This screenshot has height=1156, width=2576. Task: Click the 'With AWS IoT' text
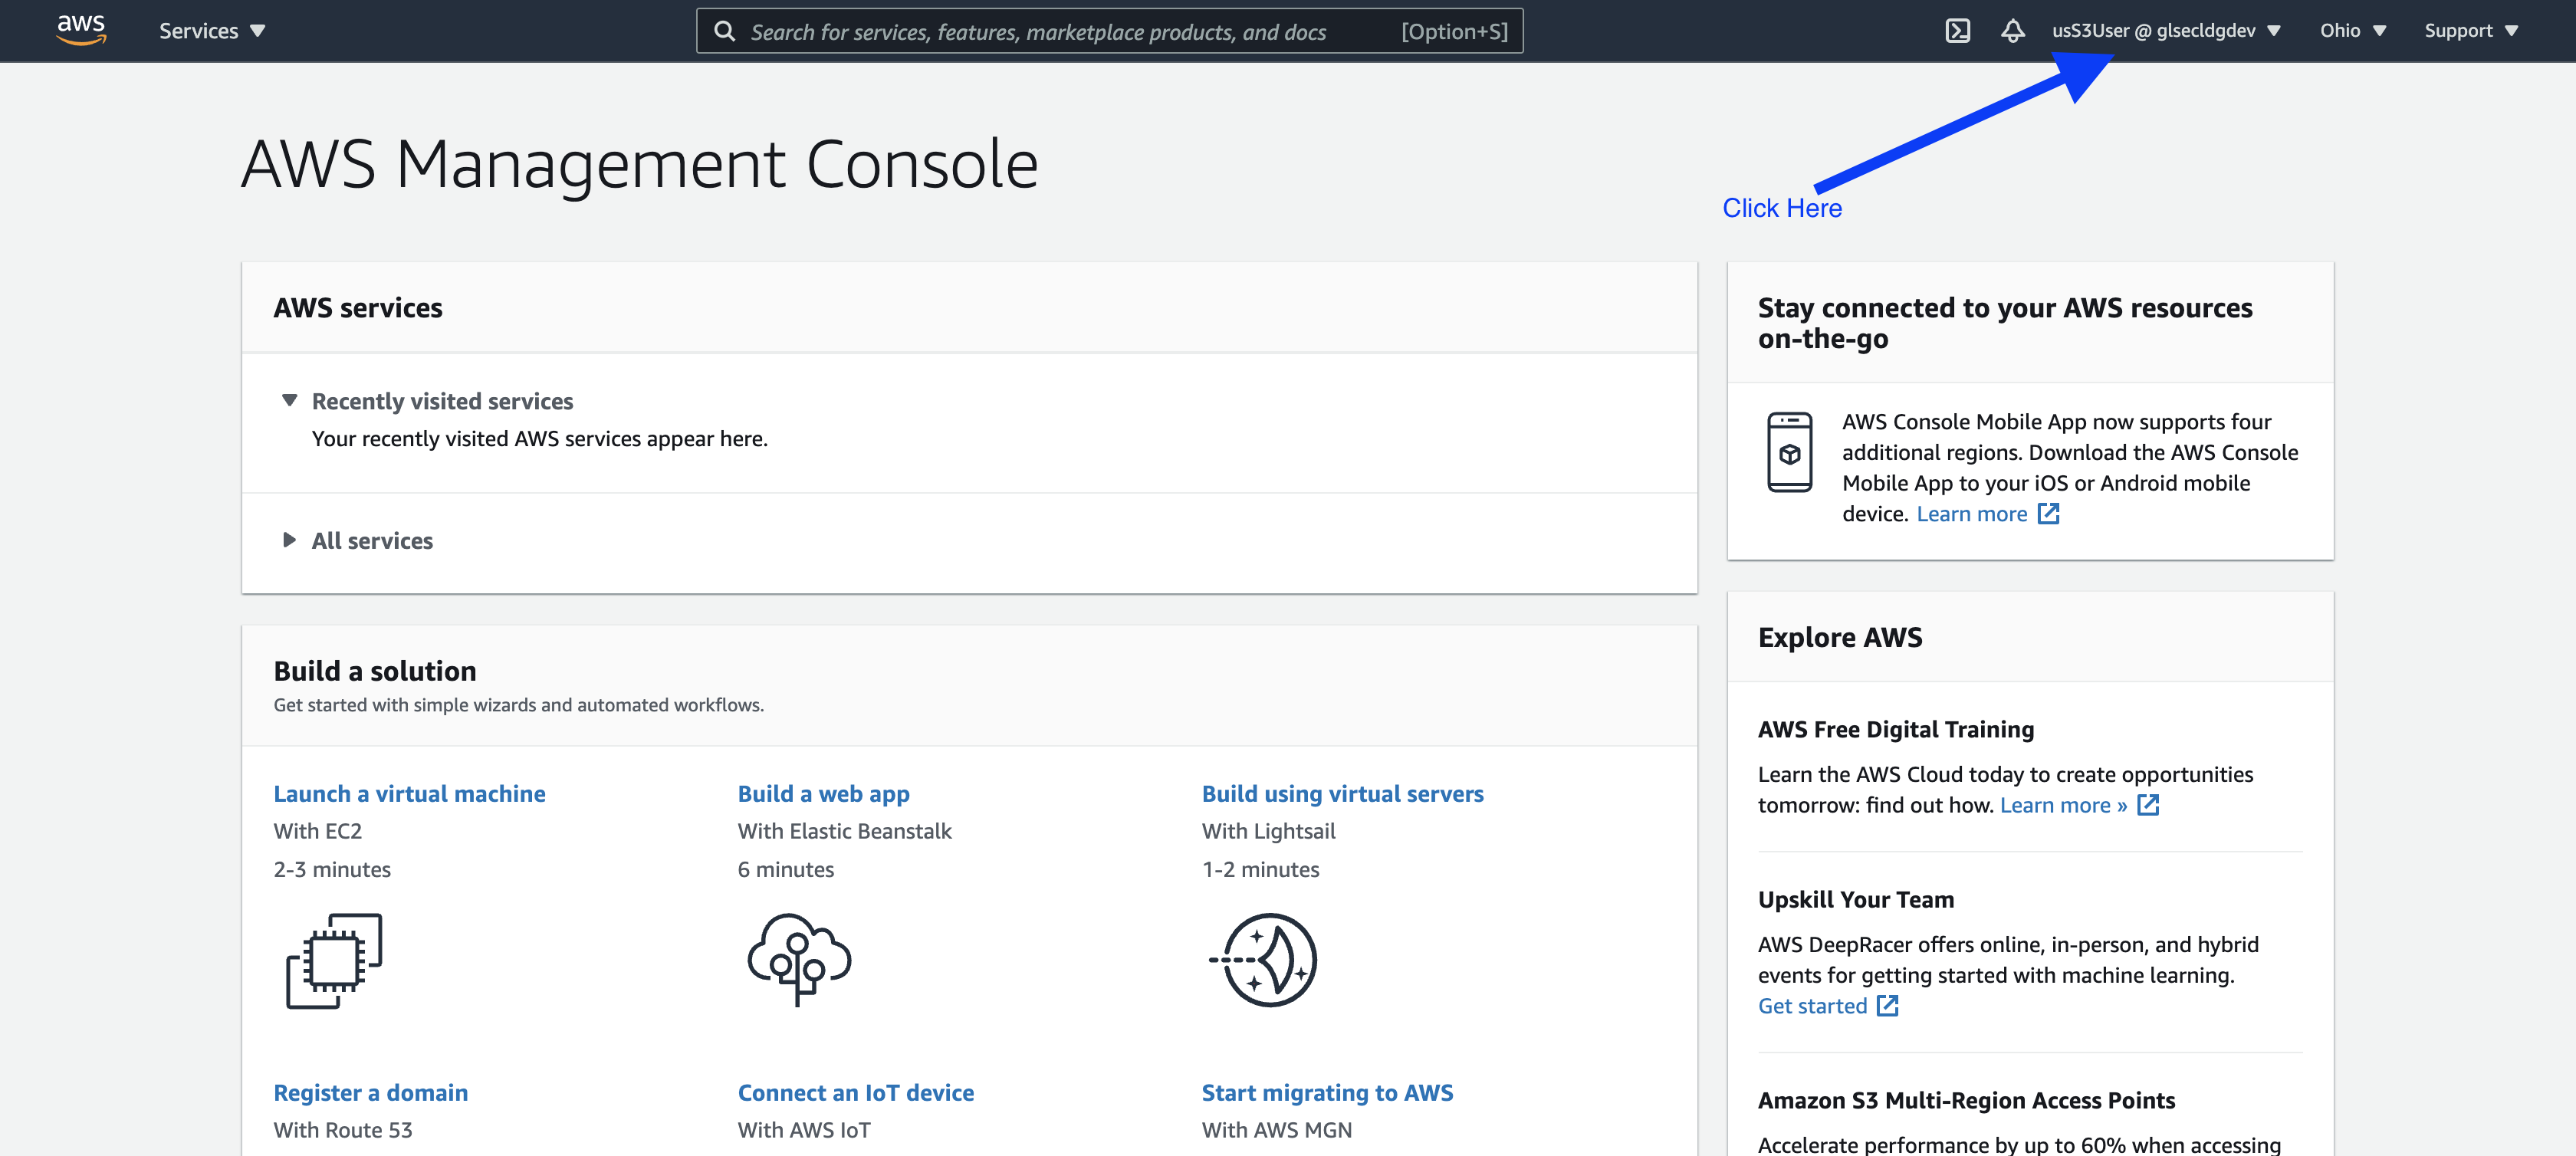[804, 1130]
